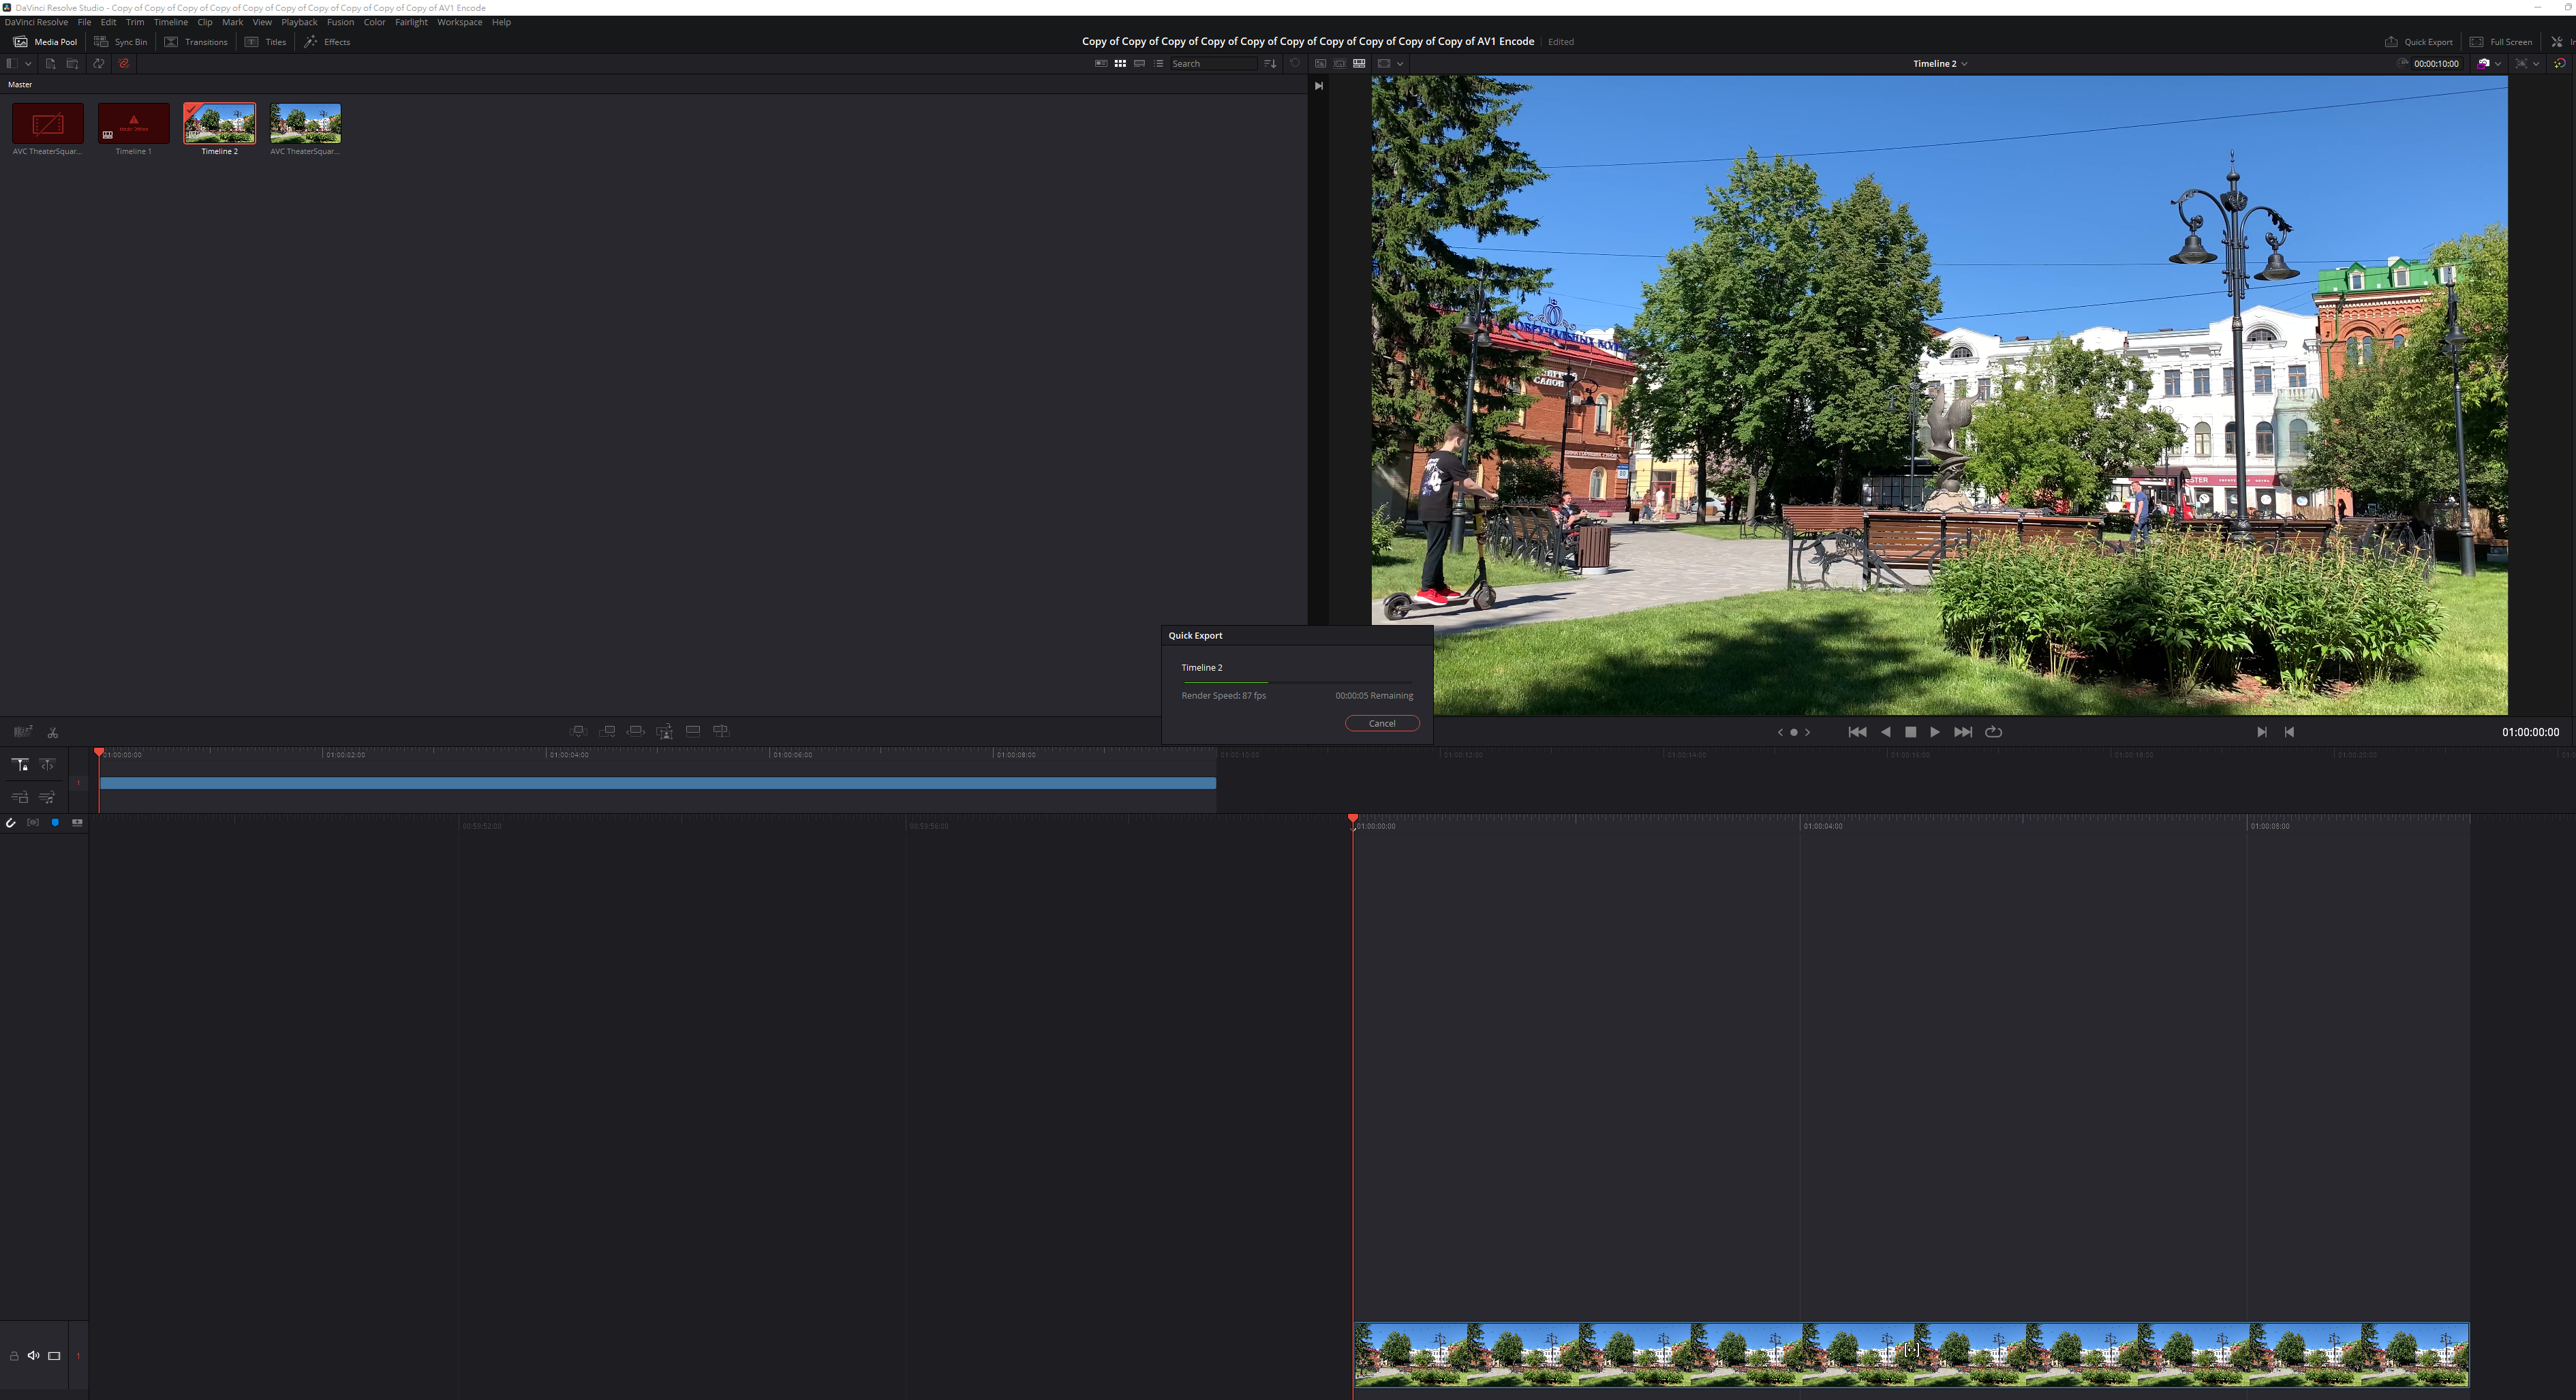Click the Import Media icon

tap(50, 64)
